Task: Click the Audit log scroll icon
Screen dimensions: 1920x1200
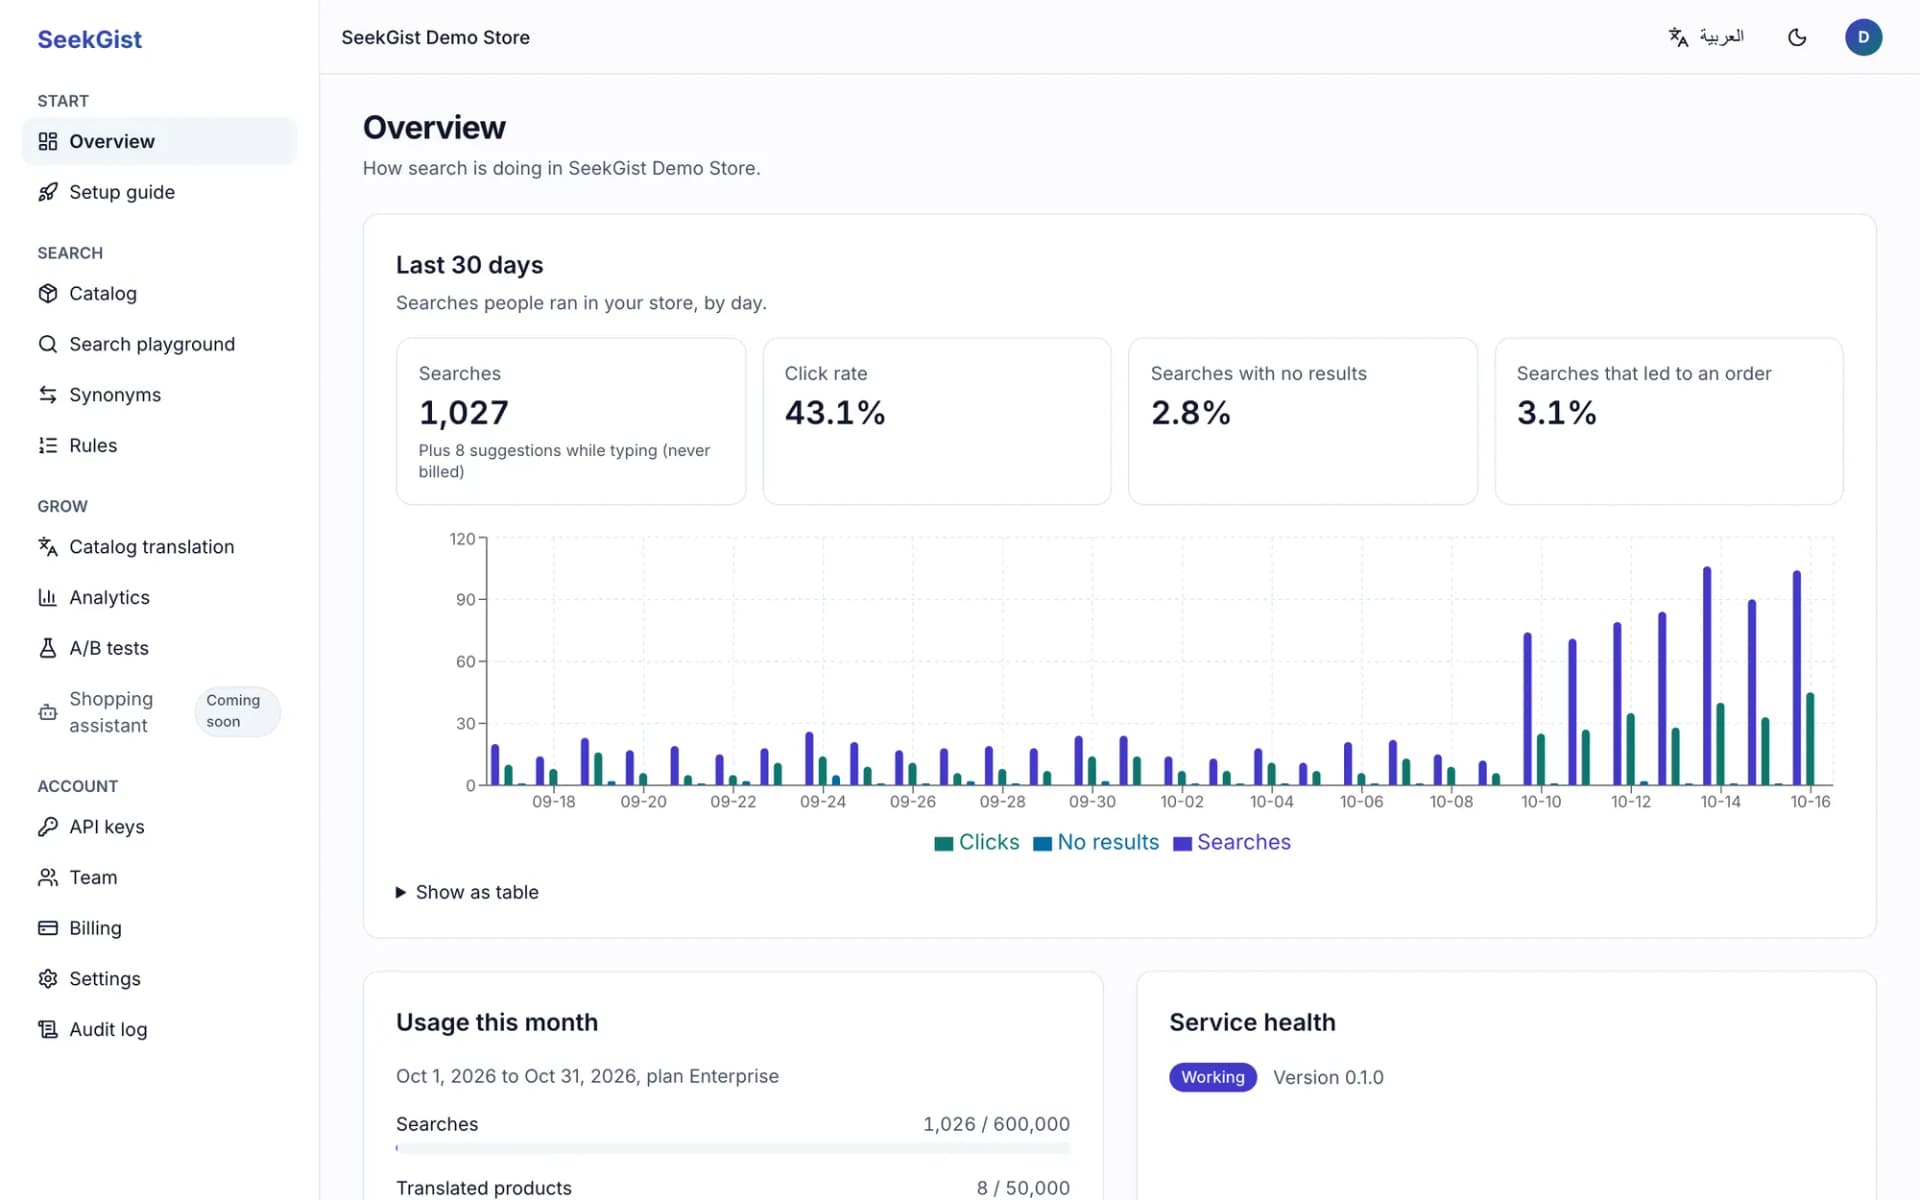Action: pyautogui.click(x=47, y=1029)
